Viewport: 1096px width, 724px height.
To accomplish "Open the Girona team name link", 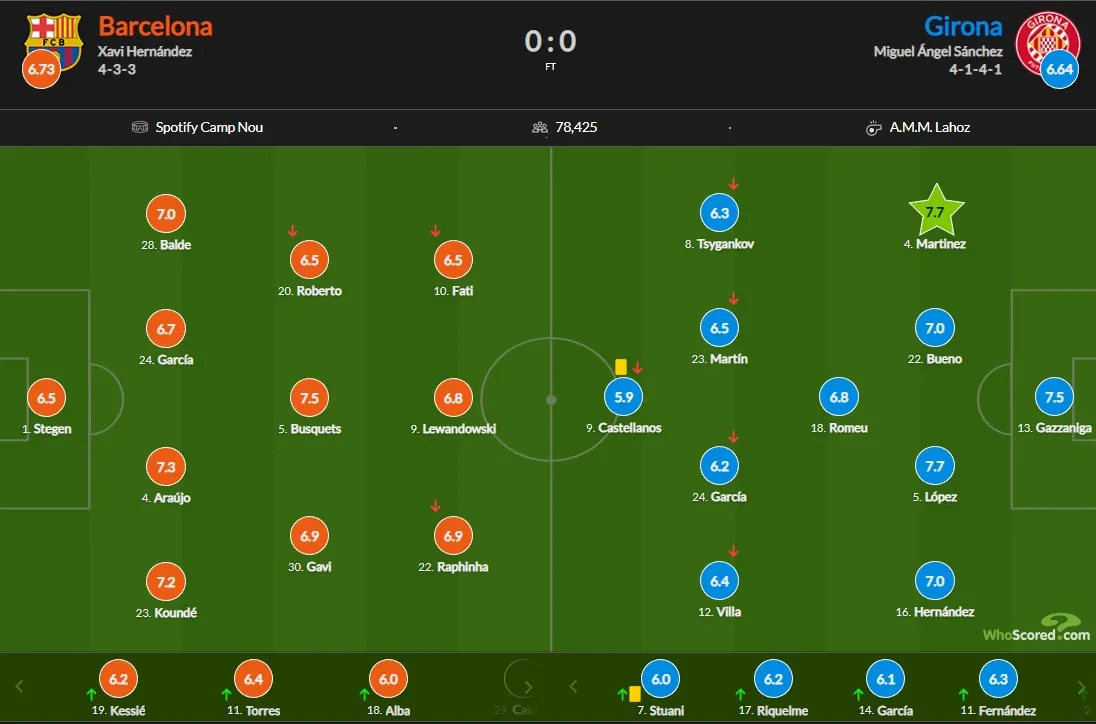I will coord(962,26).
